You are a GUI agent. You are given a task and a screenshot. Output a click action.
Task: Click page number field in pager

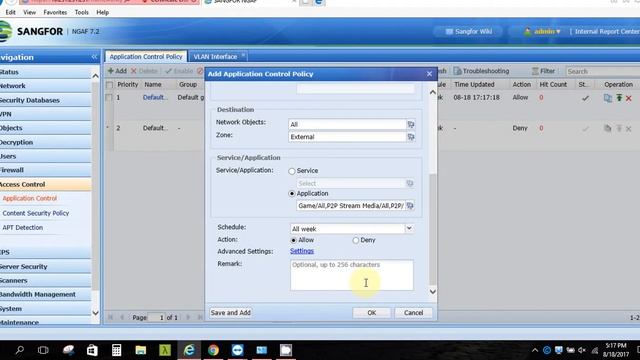coord(156,317)
